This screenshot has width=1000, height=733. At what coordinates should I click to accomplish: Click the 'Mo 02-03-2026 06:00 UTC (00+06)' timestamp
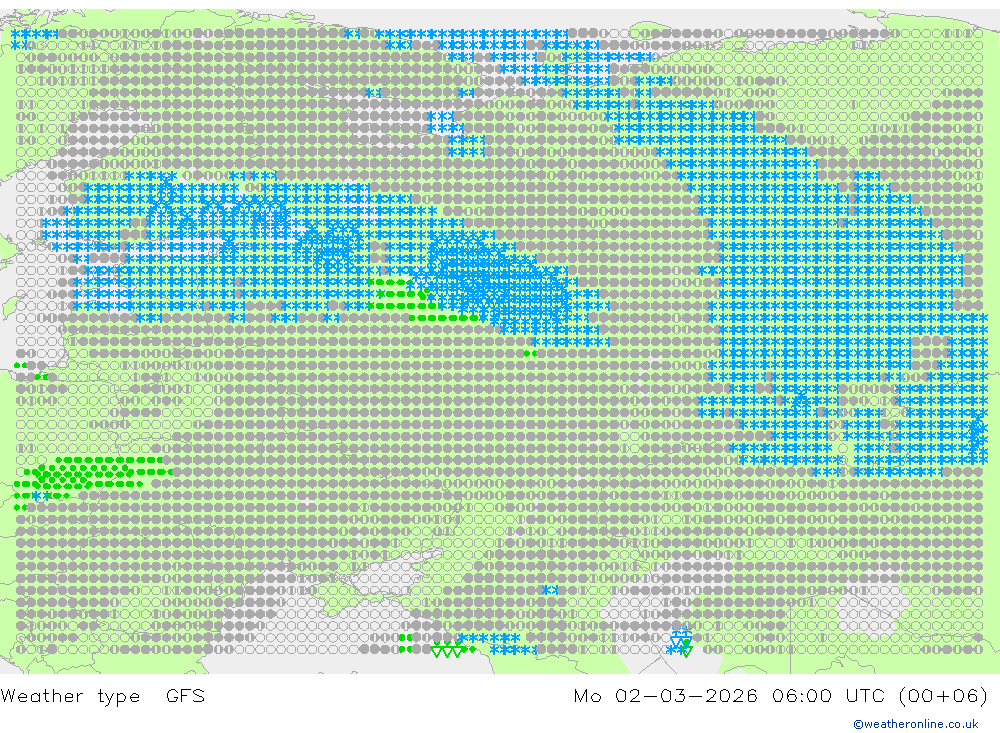click(781, 695)
